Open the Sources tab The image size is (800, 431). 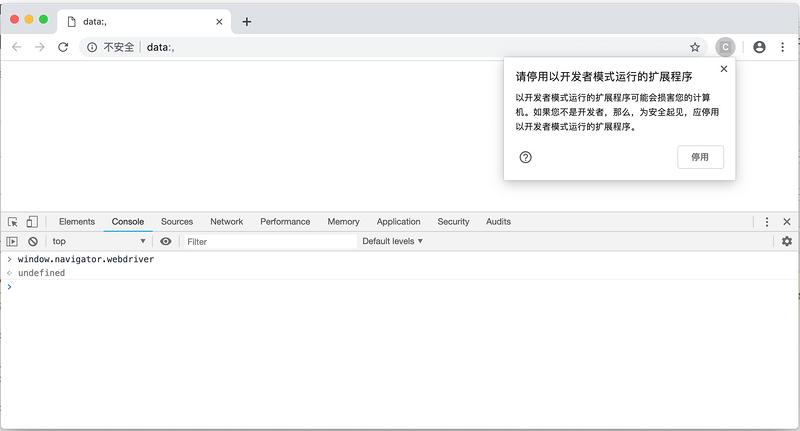(x=177, y=222)
